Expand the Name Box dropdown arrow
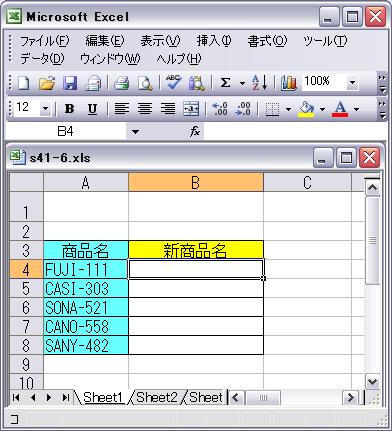The image size is (392, 431). tap(135, 132)
